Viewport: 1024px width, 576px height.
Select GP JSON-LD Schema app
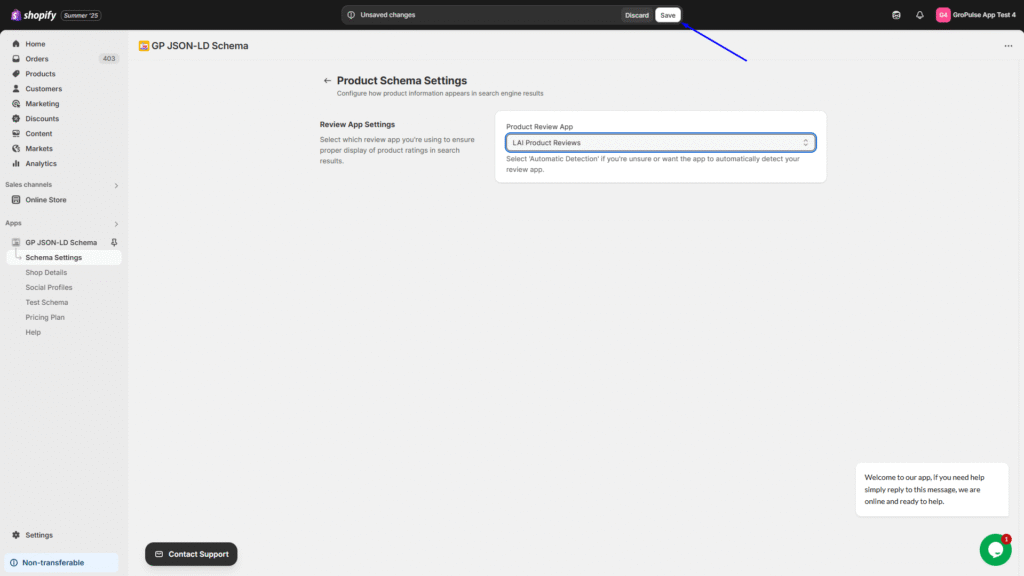tap(61, 242)
